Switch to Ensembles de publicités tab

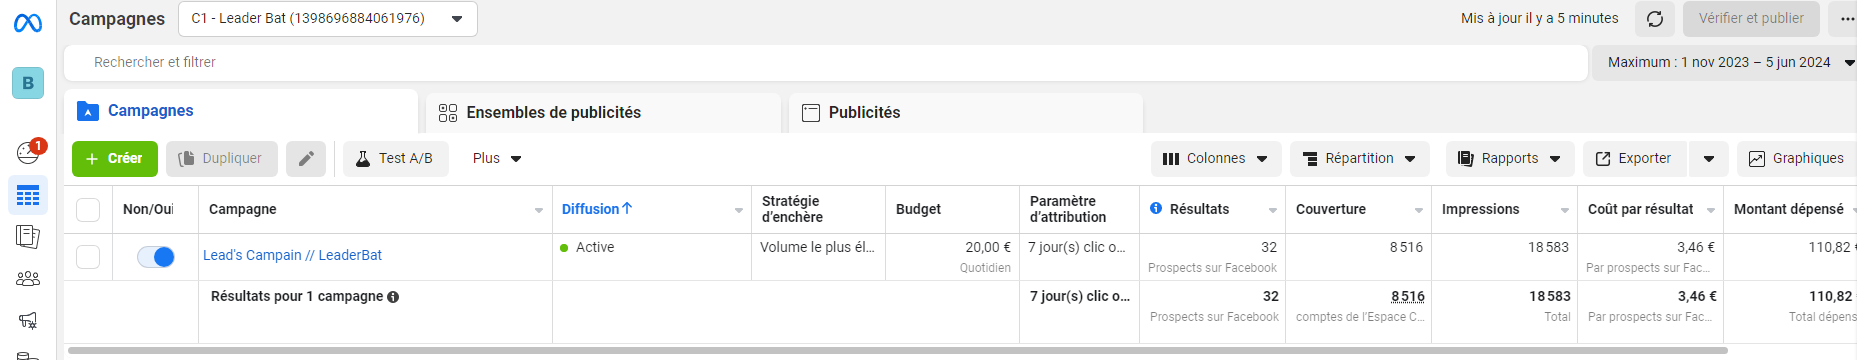(603, 112)
